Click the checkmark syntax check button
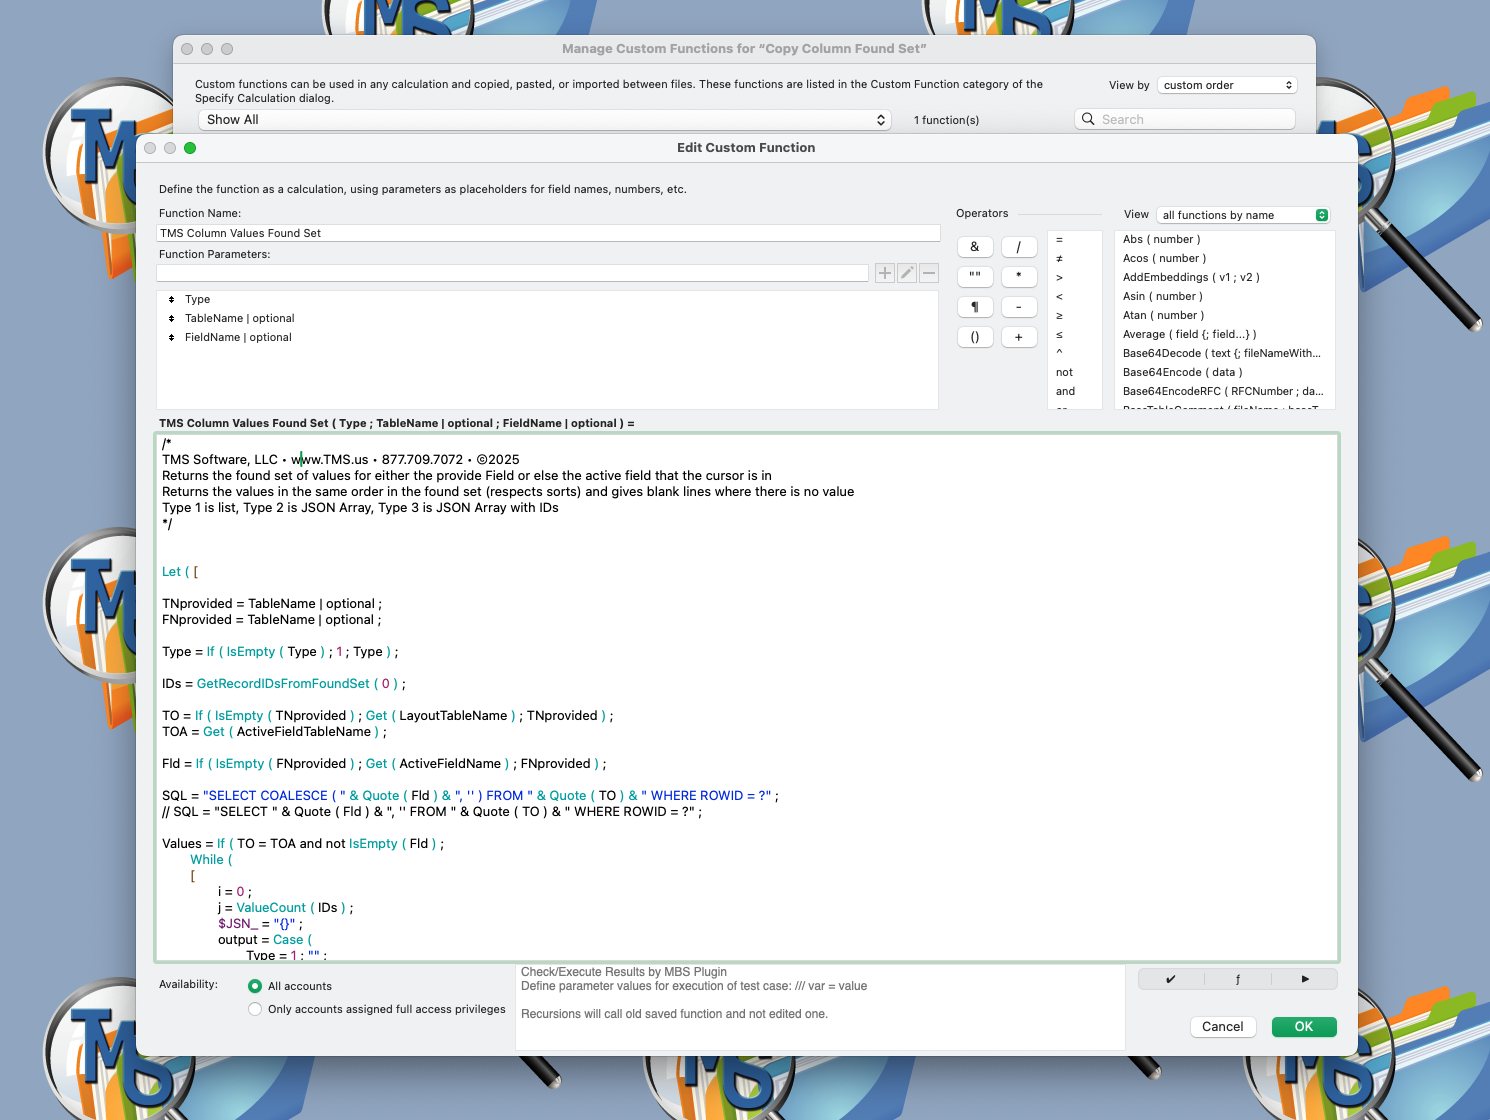The width and height of the screenshot is (1490, 1120). 1171,979
